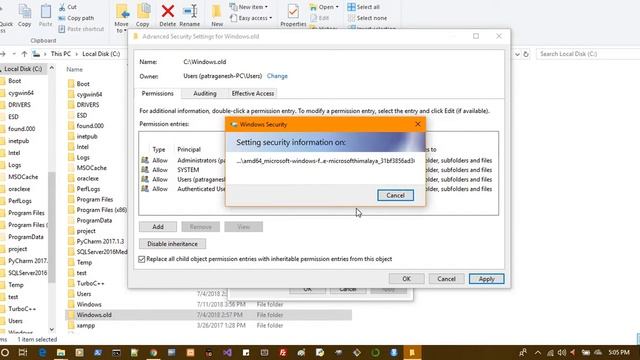Cancel the Windows Security progress dialog

tap(395, 195)
